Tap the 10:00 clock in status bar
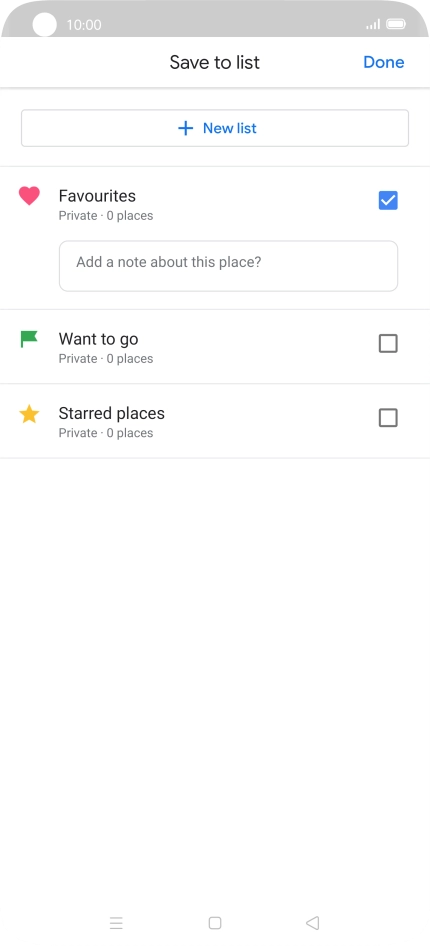The width and height of the screenshot is (430, 946). [84, 25]
